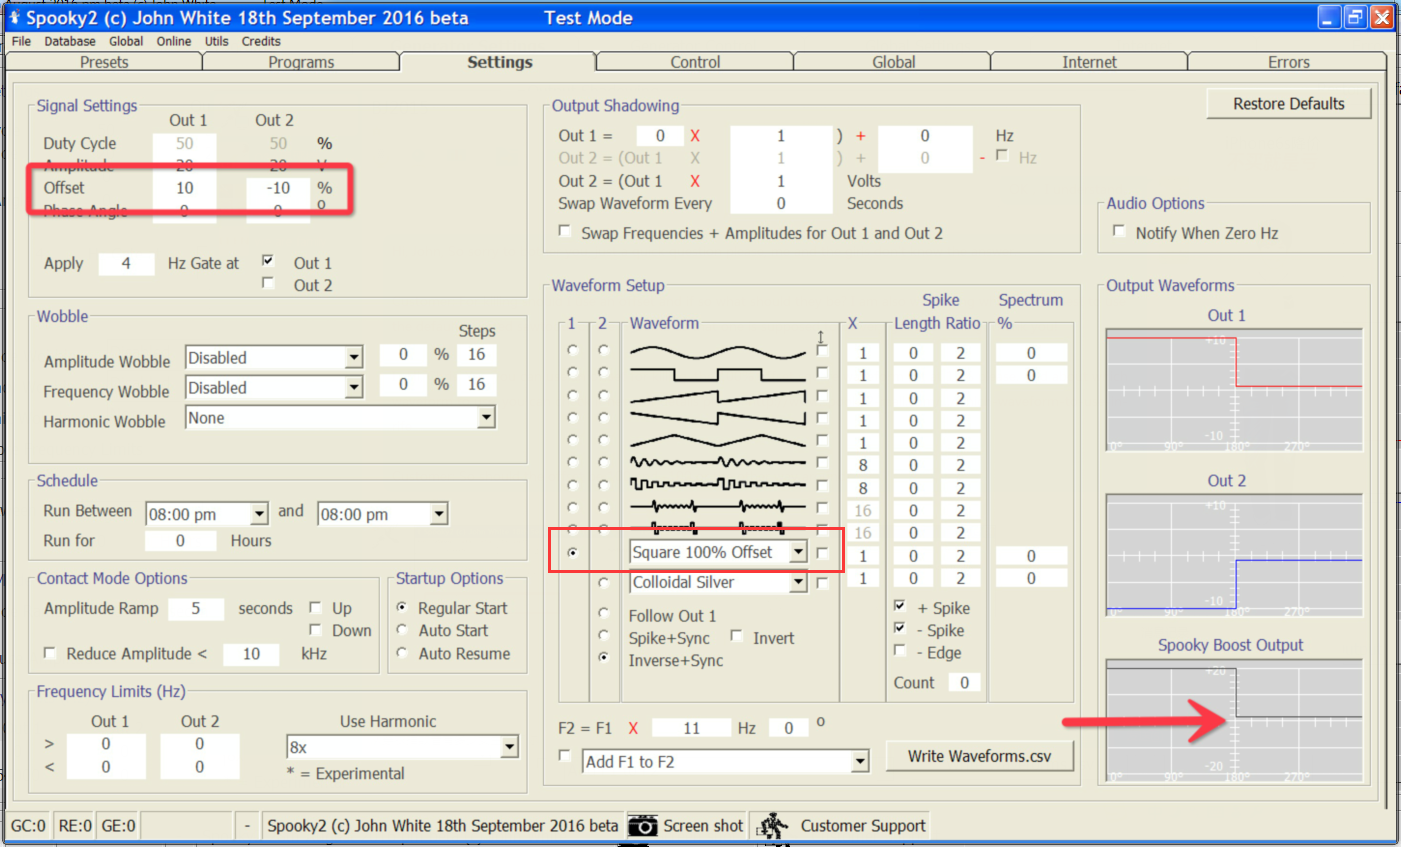Select the square waveform graphic in the list

tap(717, 375)
